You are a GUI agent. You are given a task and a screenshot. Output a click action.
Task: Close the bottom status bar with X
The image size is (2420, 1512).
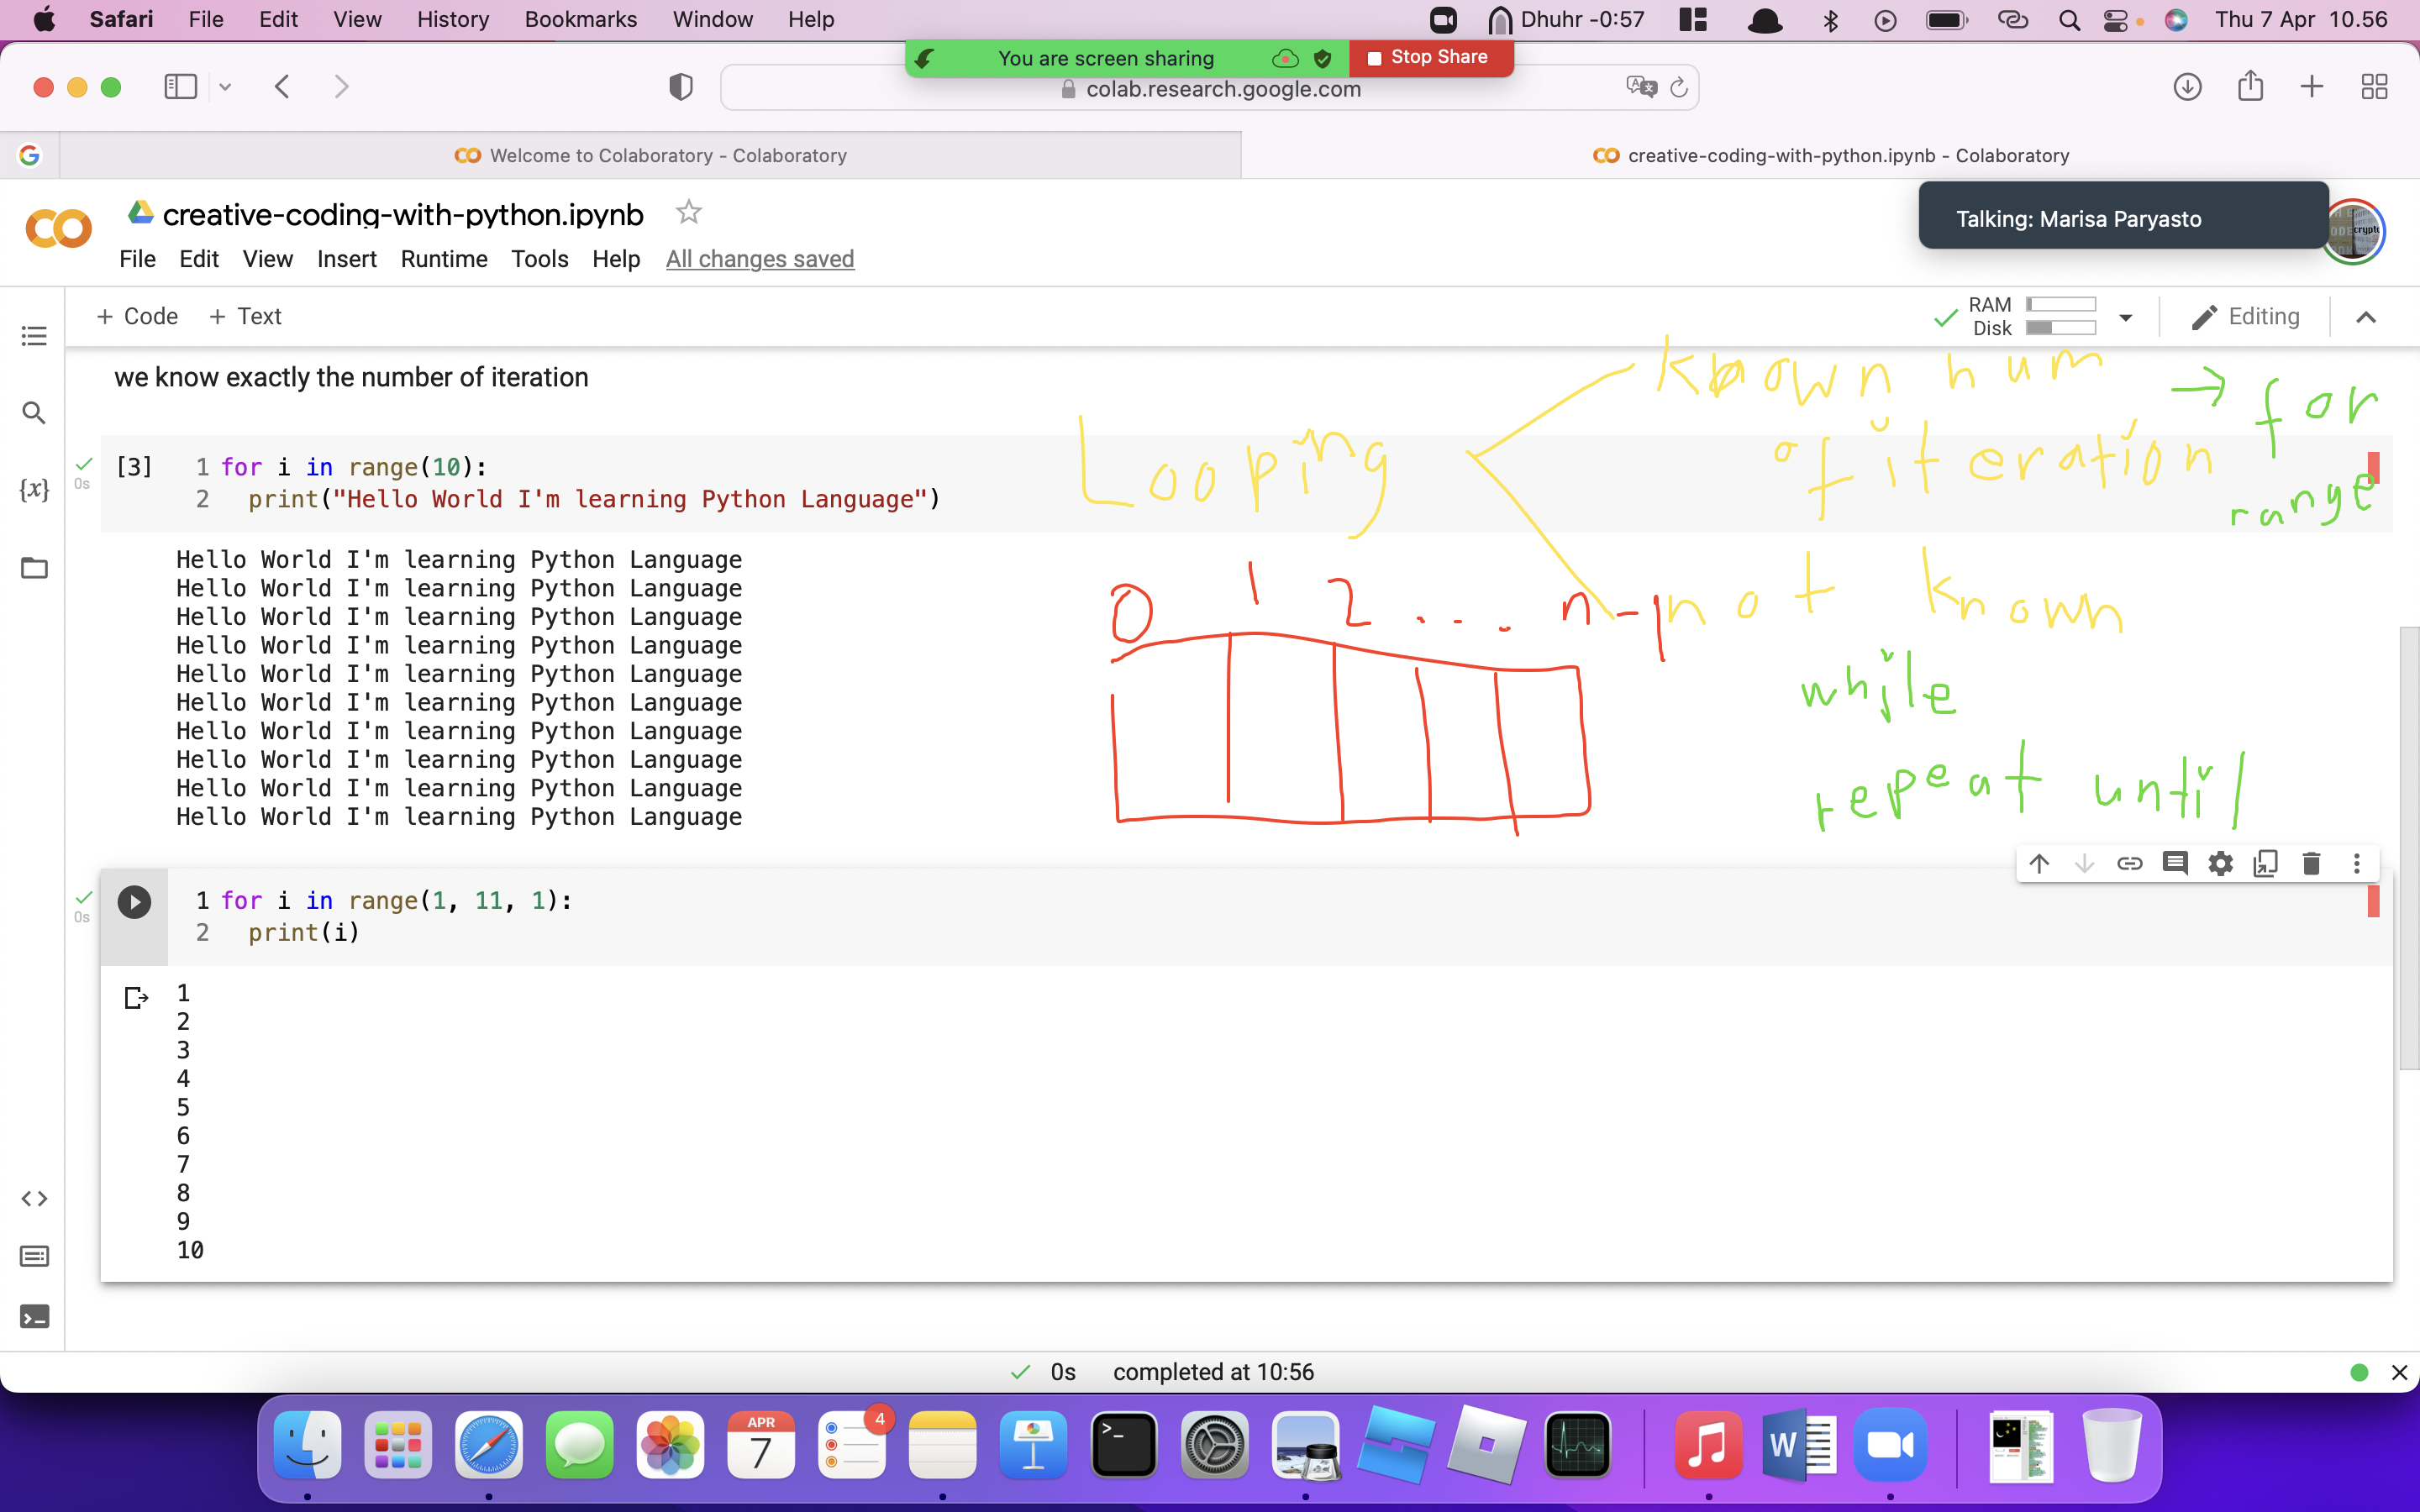[2399, 1372]
